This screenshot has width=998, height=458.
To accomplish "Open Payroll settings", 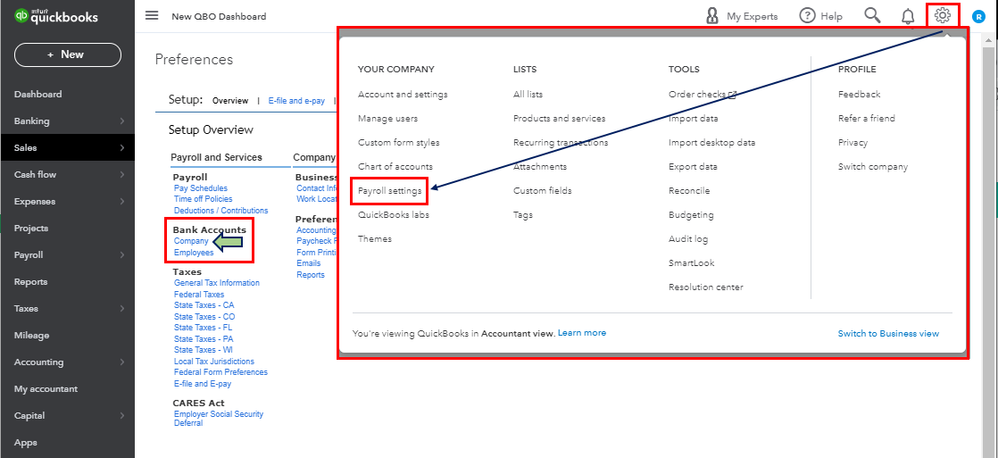I will [x=390, y=191].
